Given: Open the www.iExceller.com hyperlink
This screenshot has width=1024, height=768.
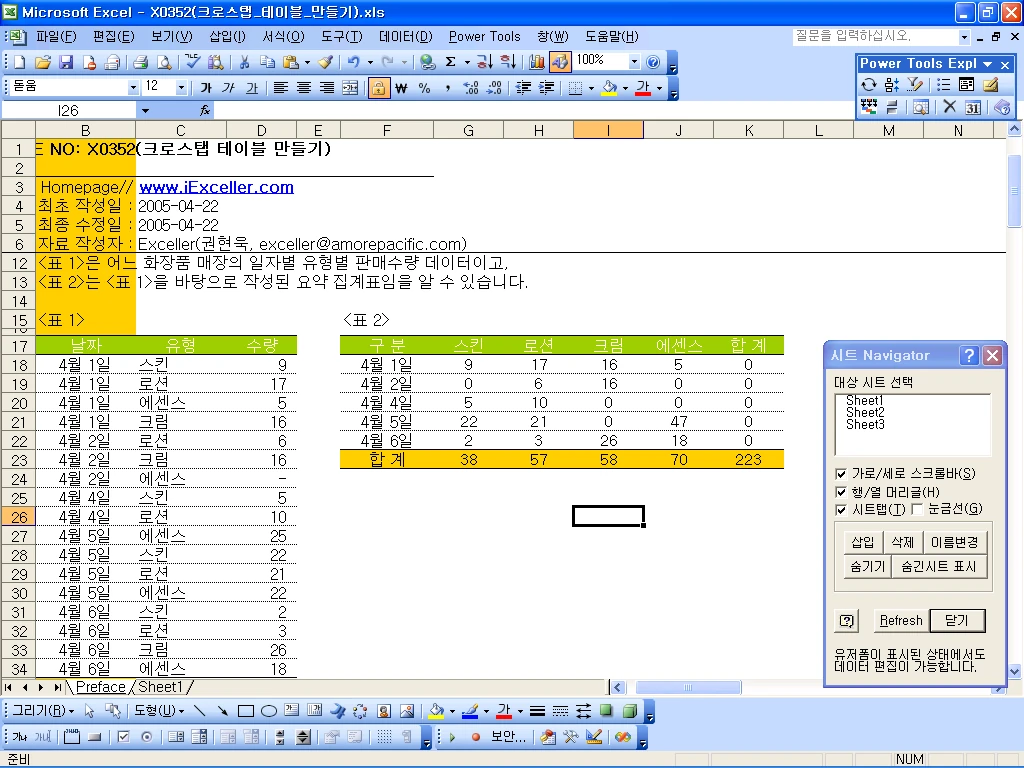Looking at the screenshot, I should coord(216,187).
